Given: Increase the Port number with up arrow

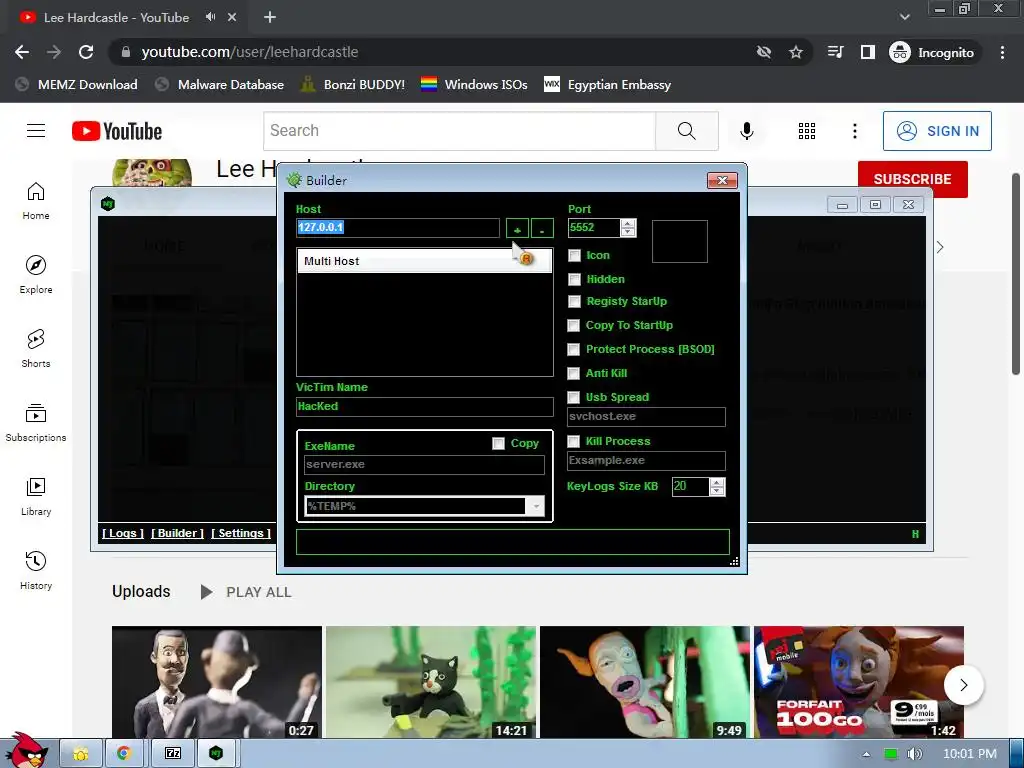Looking at the screenshot, I should (628, 223).
